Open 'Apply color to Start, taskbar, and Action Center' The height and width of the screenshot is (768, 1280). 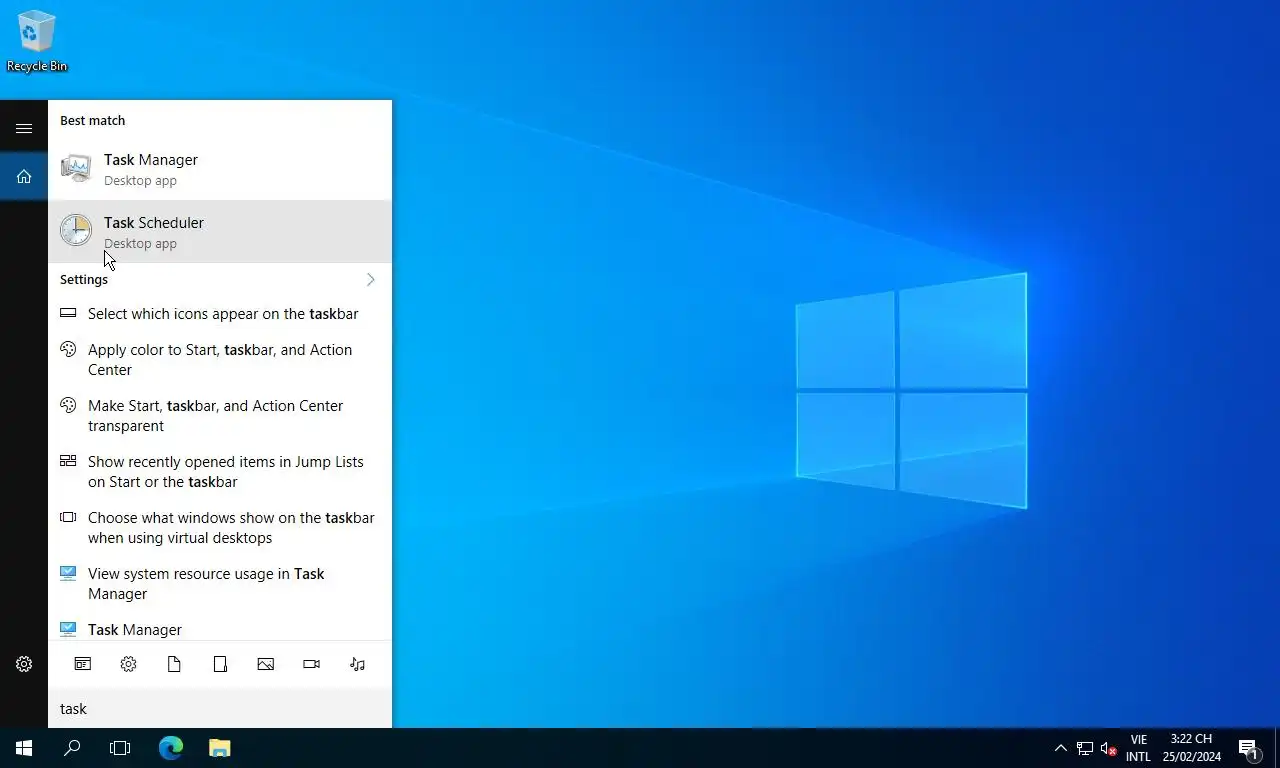pos(220,360)
